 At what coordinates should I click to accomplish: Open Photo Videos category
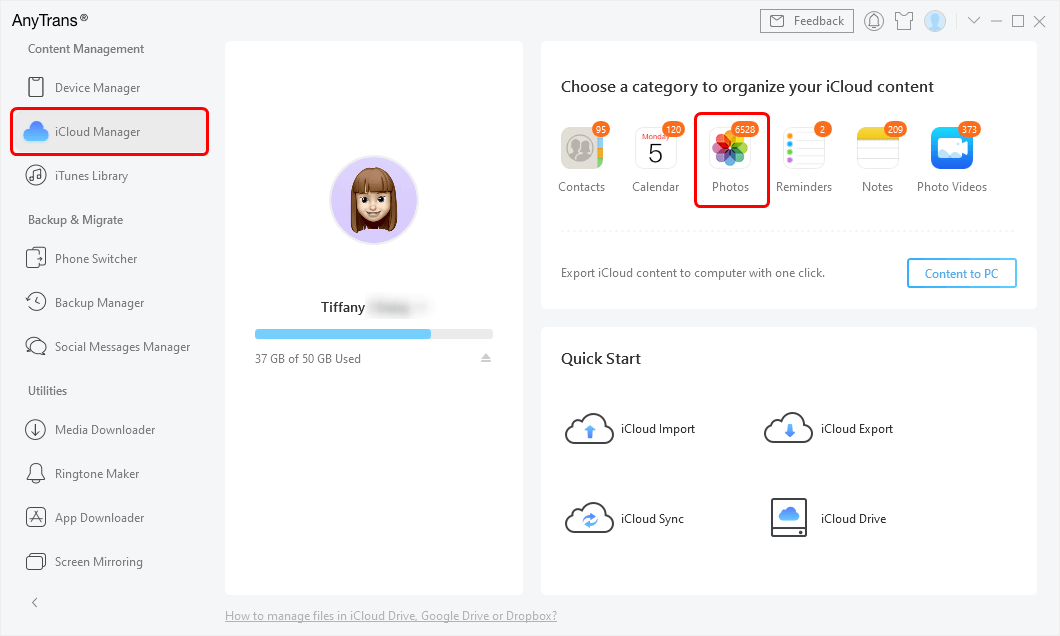pos(952,160)
